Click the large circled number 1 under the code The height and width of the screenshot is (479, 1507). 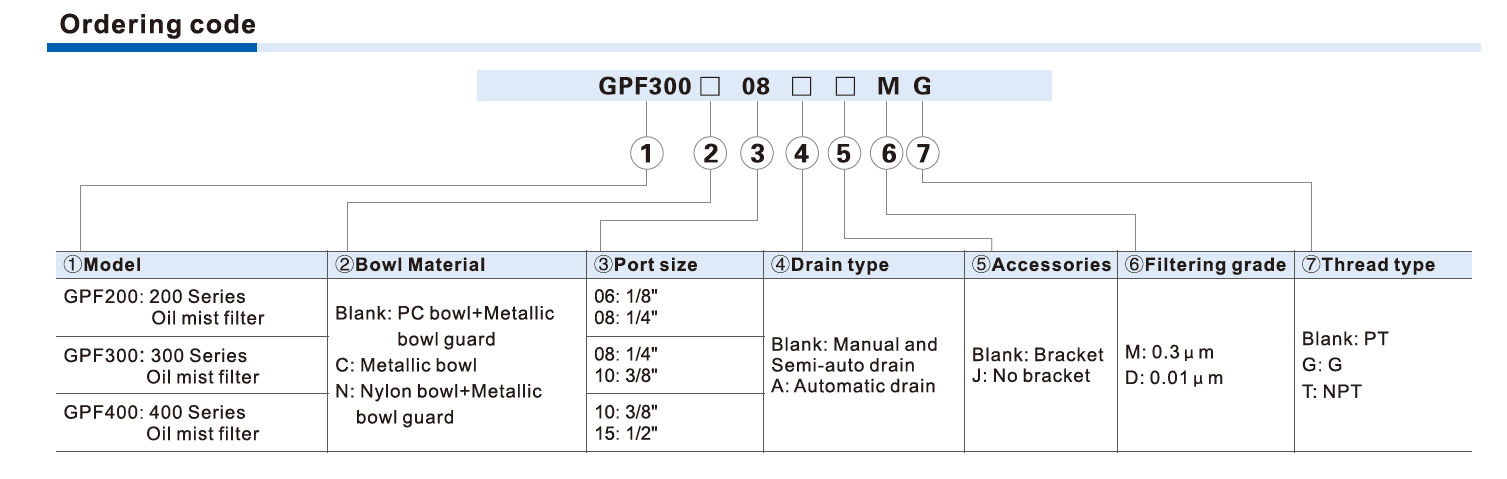click(648, 154)
